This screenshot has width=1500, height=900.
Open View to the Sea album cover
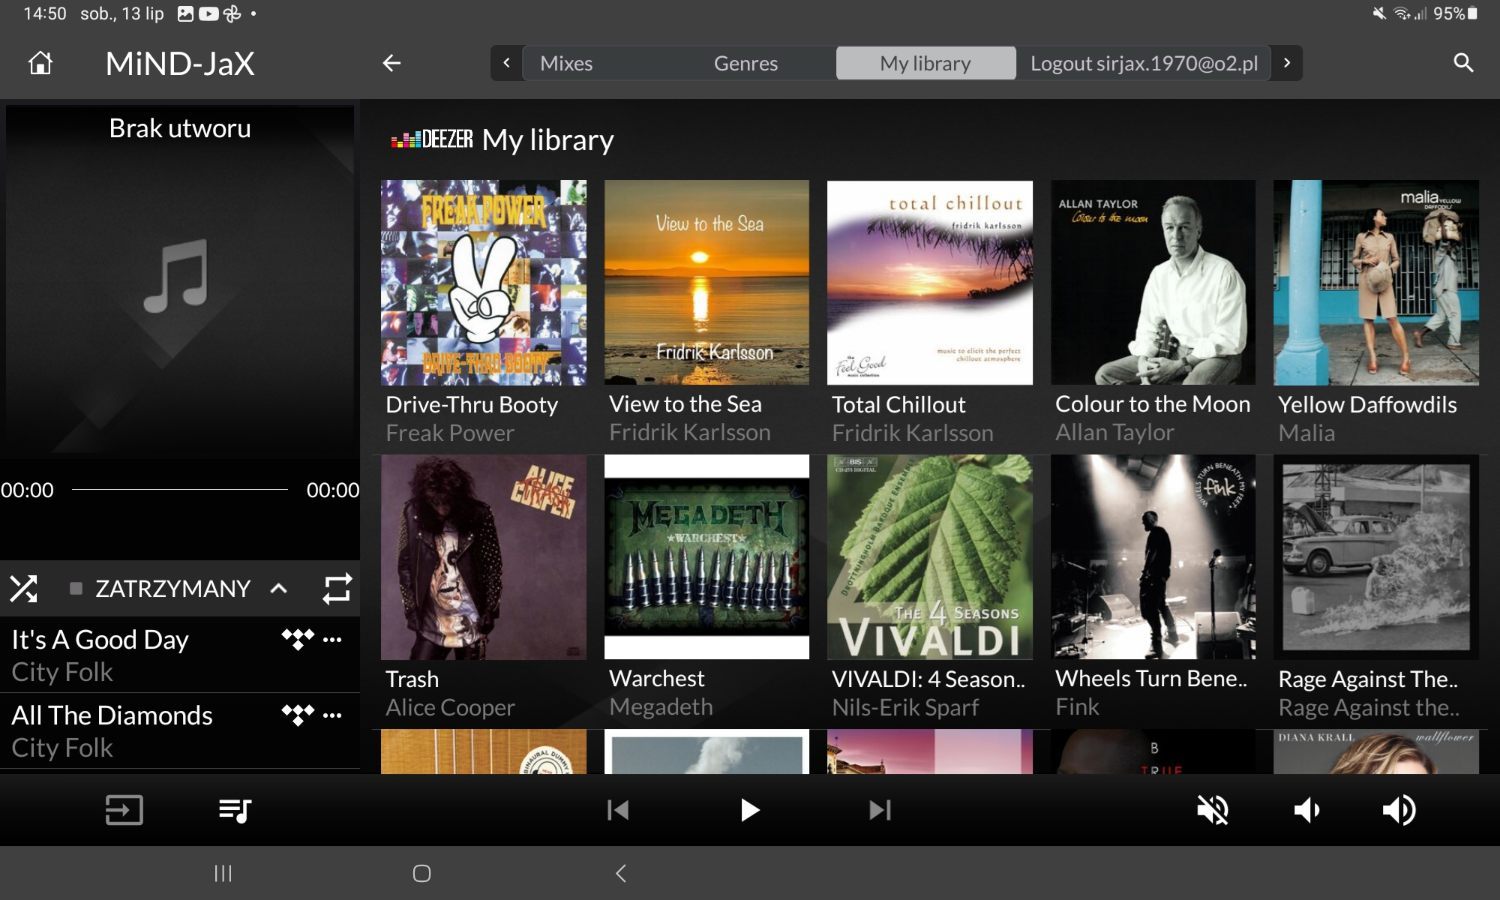click(707, 282)
